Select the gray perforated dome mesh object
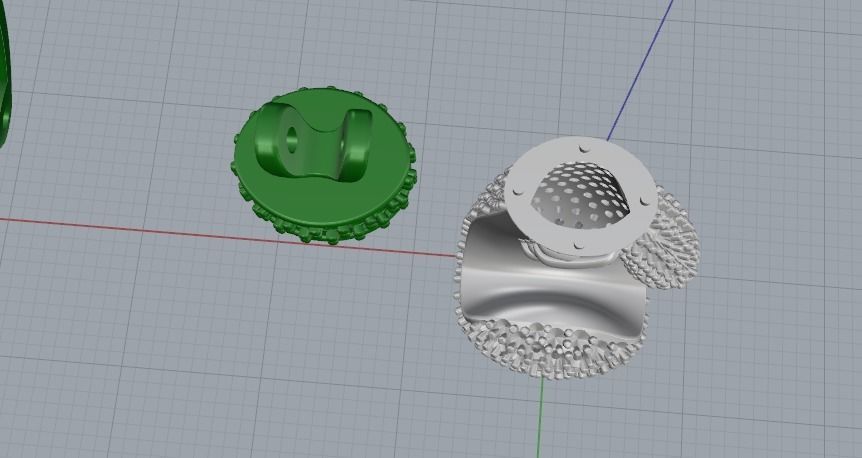The image size is (862, 458). pos(582,195)
